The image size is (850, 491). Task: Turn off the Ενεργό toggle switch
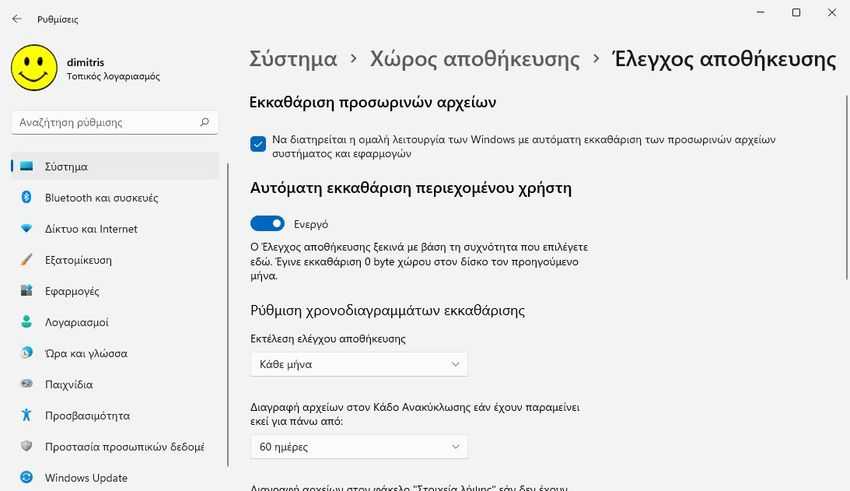click(x=267, y=223)
